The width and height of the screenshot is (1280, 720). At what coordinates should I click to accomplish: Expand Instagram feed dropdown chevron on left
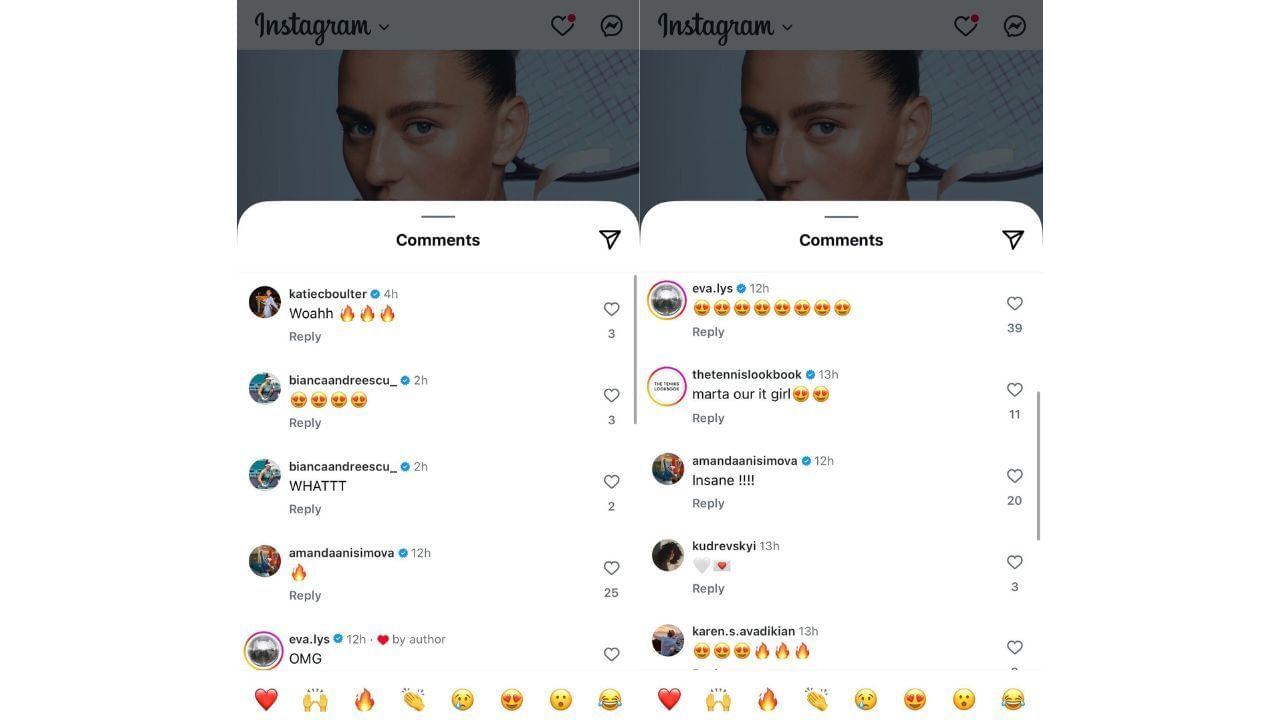point(384,27)
